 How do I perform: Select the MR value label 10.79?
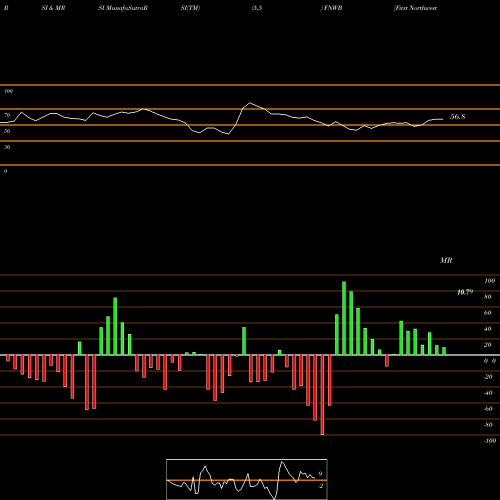(x=465, y=292)
